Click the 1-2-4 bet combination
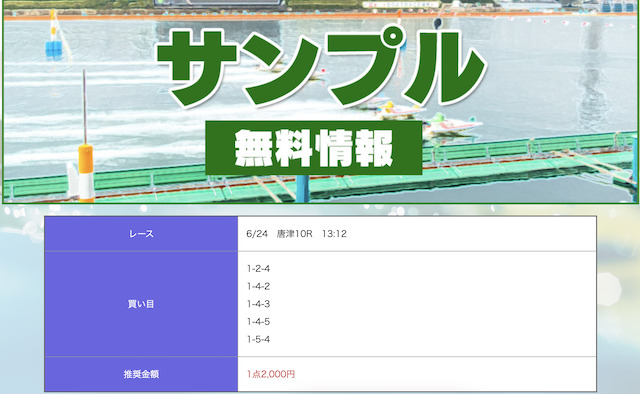Viewport: 640px width, 394px height. point(258,269)
